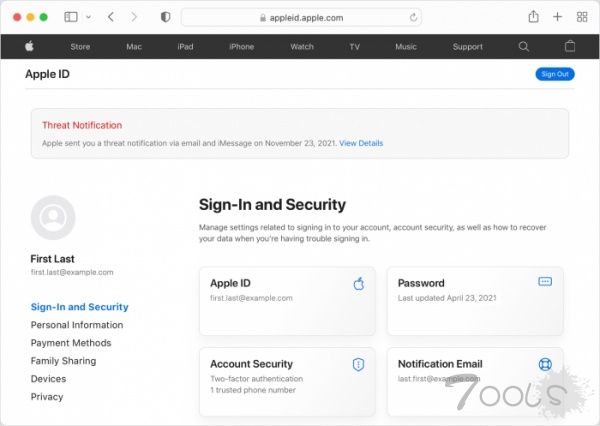Click Safari sidebar toggle icon
This screenshot has width=600, height=426.
[71, 17]
